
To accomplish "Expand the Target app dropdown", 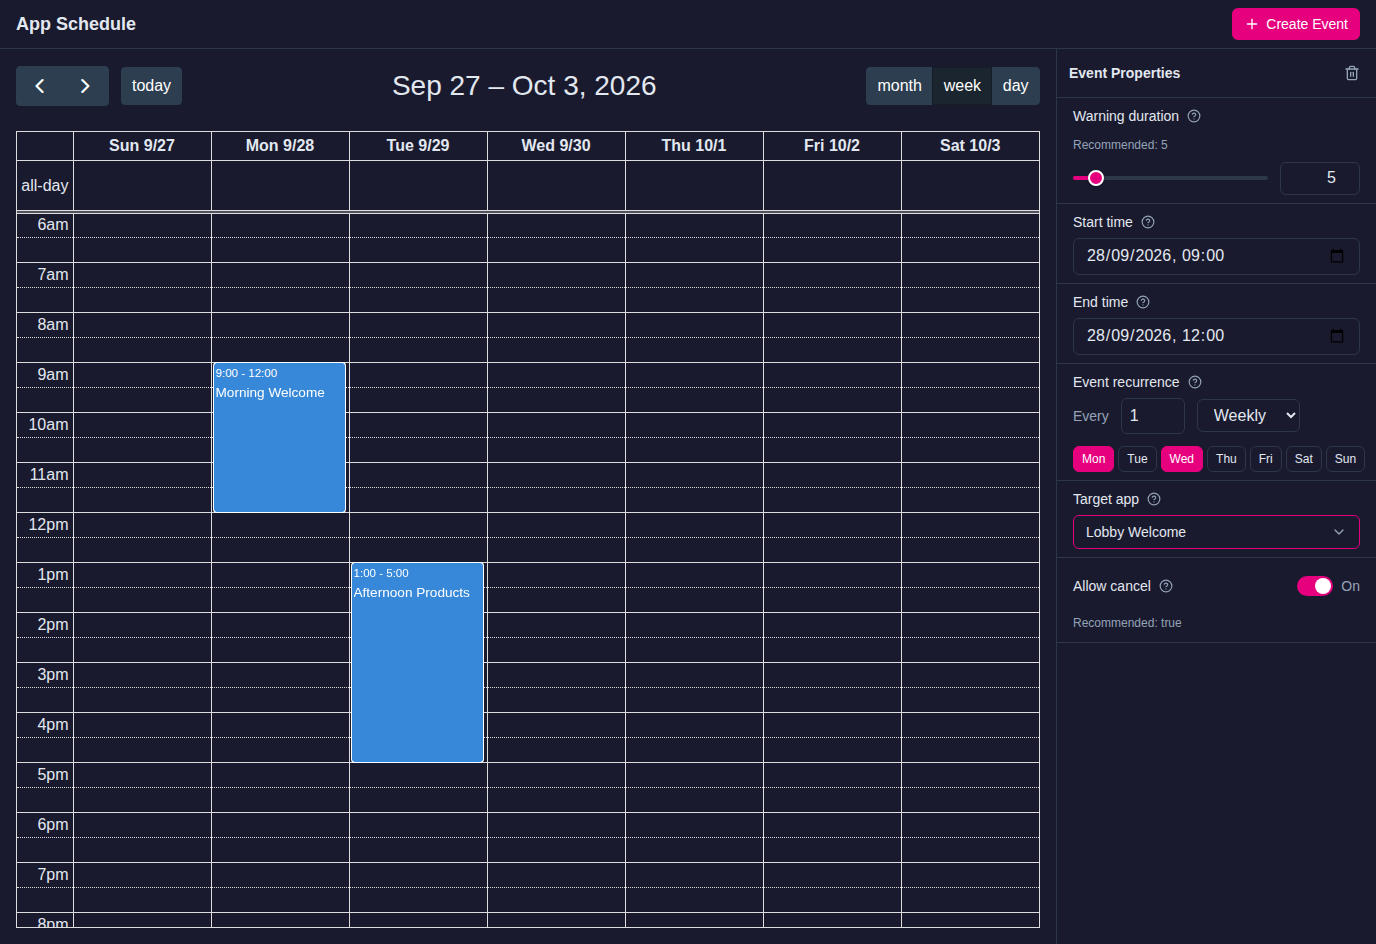I will click(1216, 532).
